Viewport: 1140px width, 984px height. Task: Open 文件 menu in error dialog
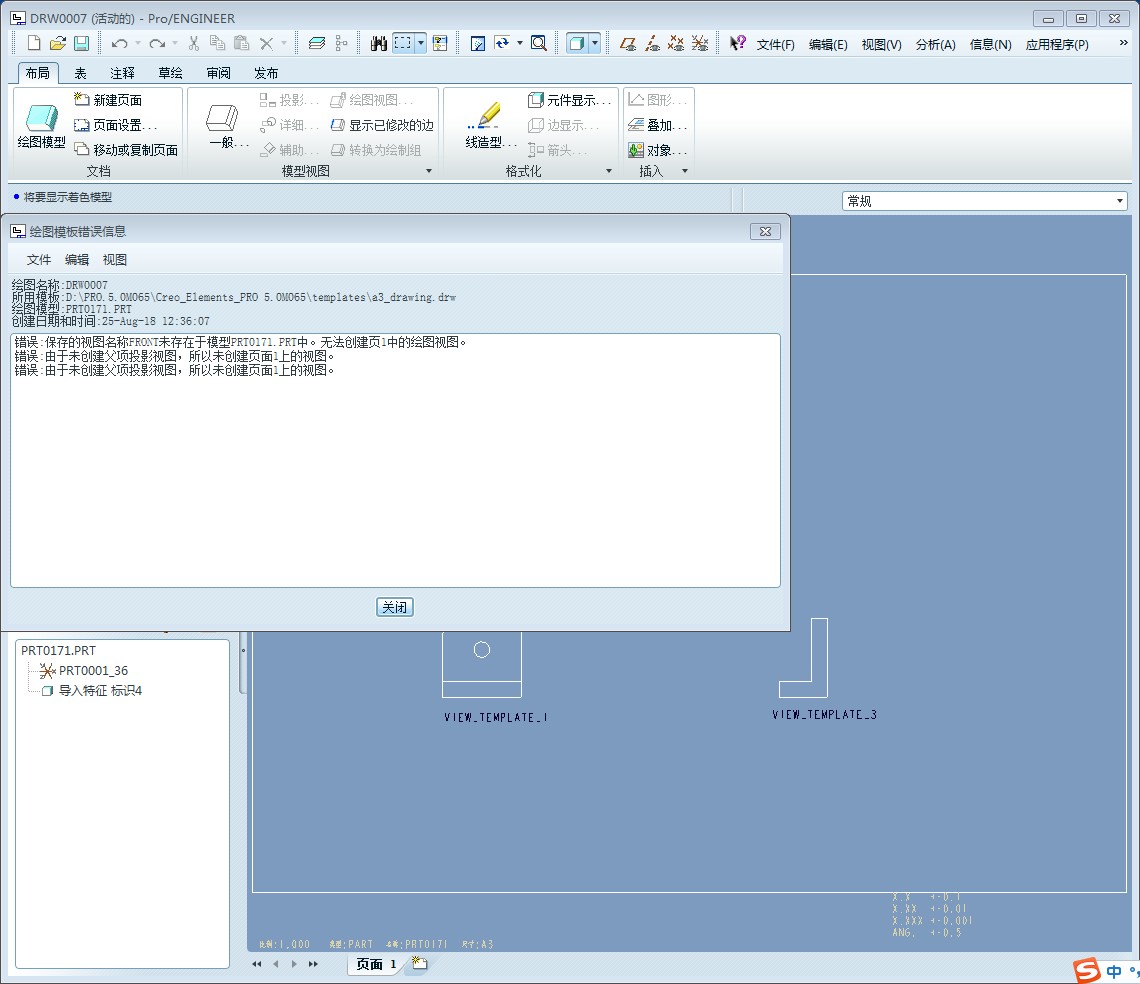point(39,260)
